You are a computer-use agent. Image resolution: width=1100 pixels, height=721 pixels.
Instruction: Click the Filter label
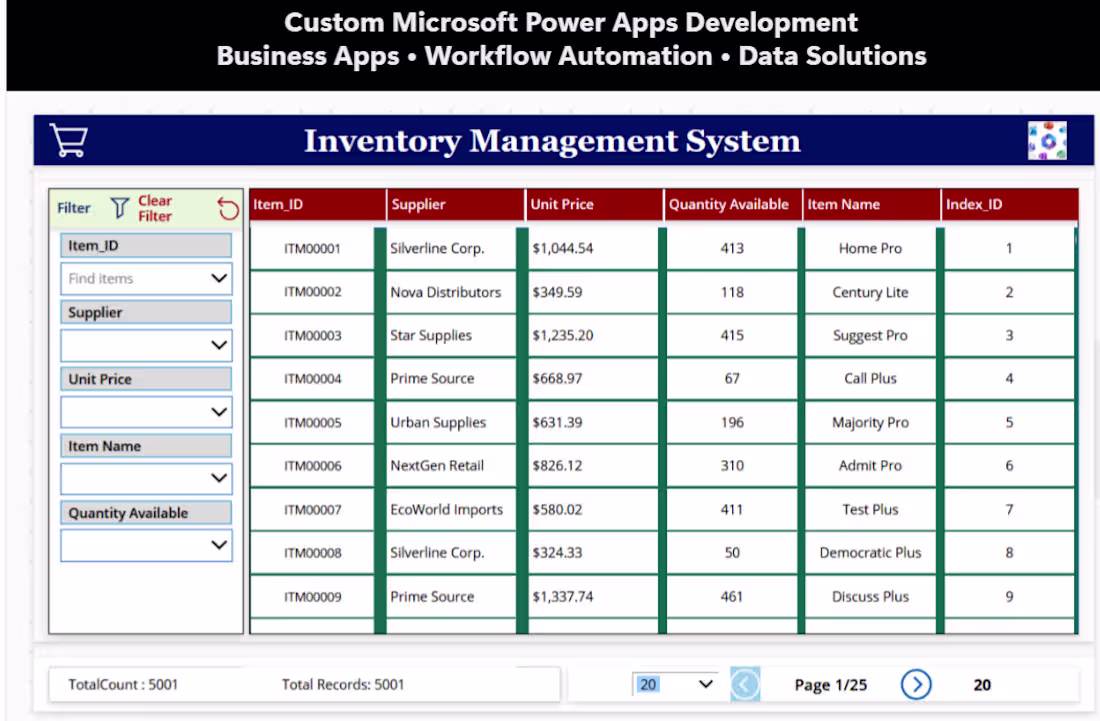tap(74, 208)
